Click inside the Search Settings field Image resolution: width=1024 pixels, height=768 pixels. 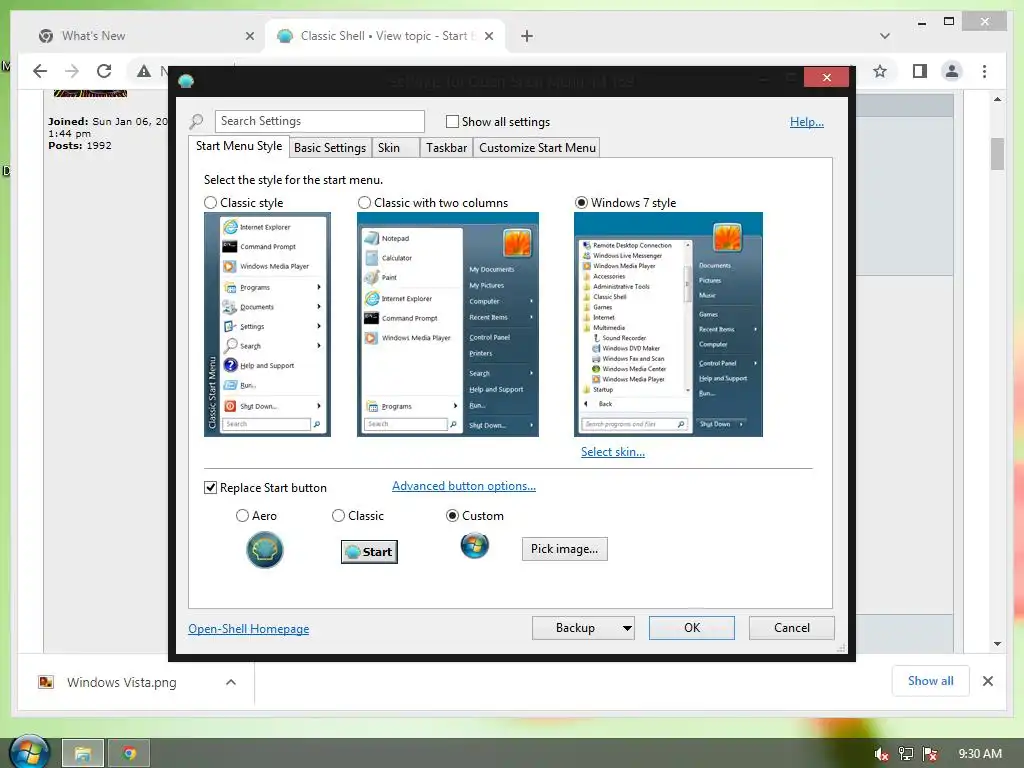tap(319, 121)
